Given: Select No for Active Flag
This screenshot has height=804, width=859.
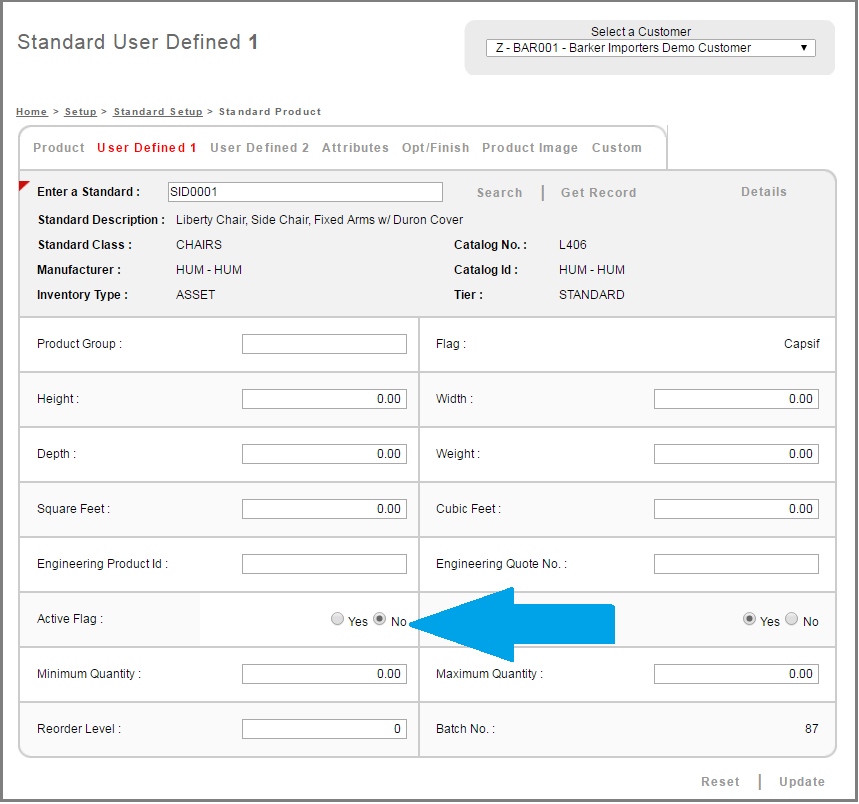Looking at the screenshot, I should [380, 620].
